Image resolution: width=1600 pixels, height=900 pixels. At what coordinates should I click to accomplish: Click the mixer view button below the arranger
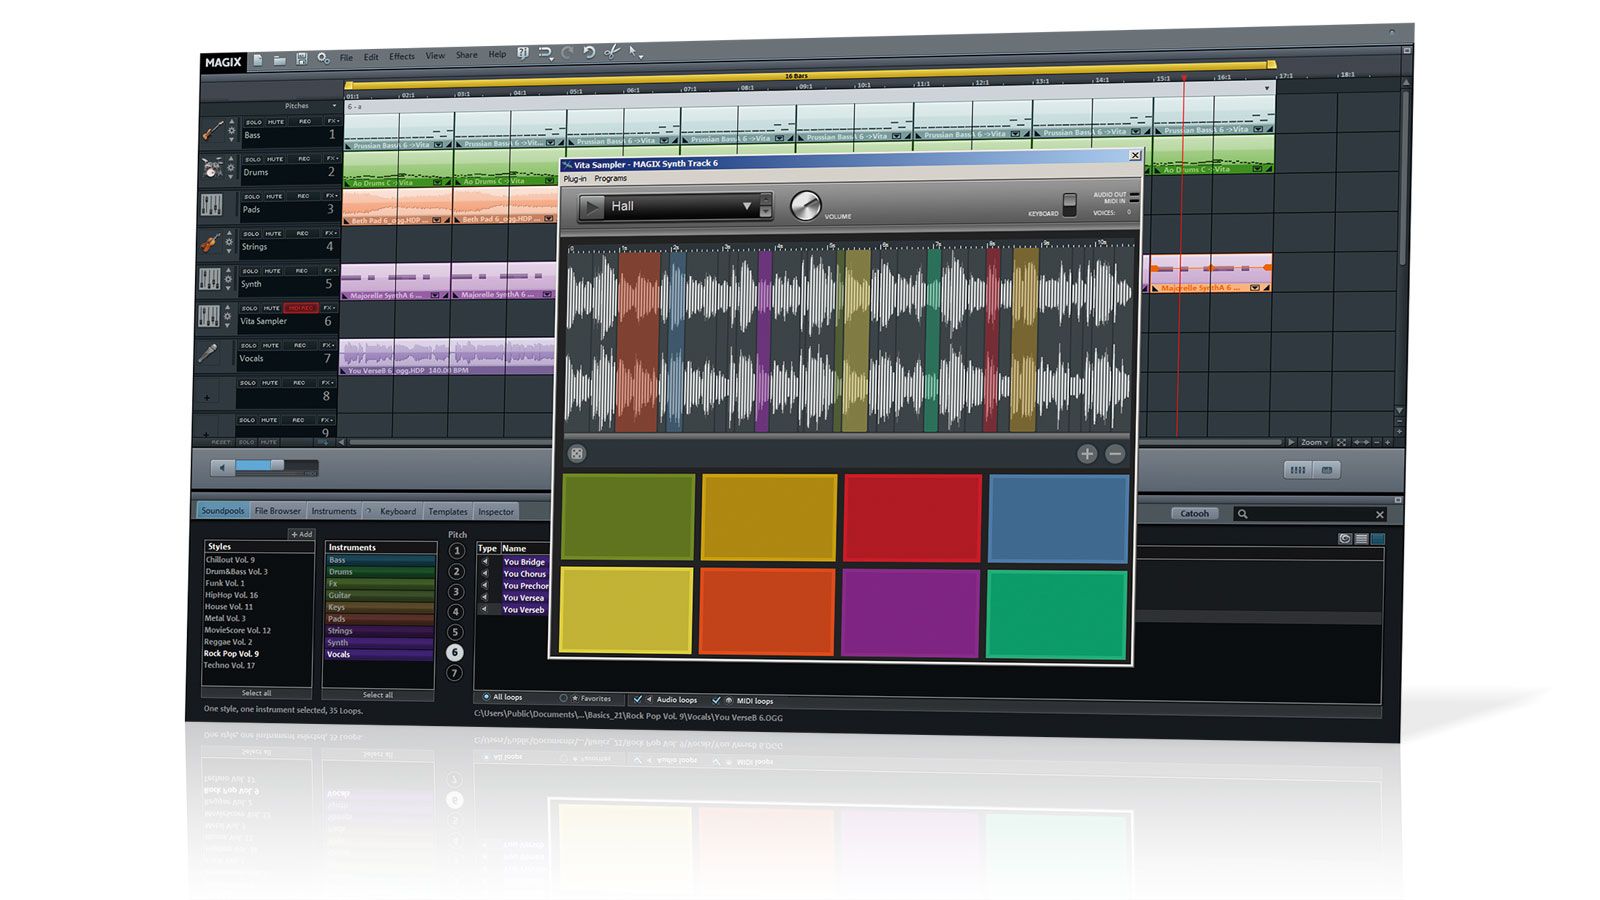[1298, 469]
